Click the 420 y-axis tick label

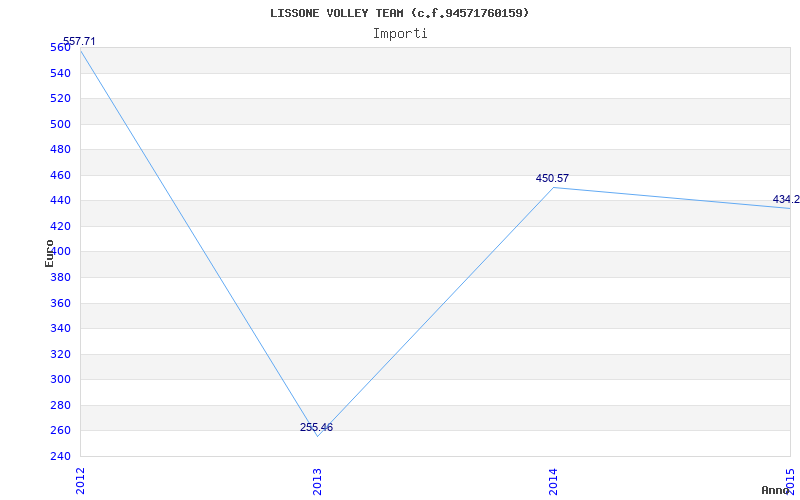[61, 227]
